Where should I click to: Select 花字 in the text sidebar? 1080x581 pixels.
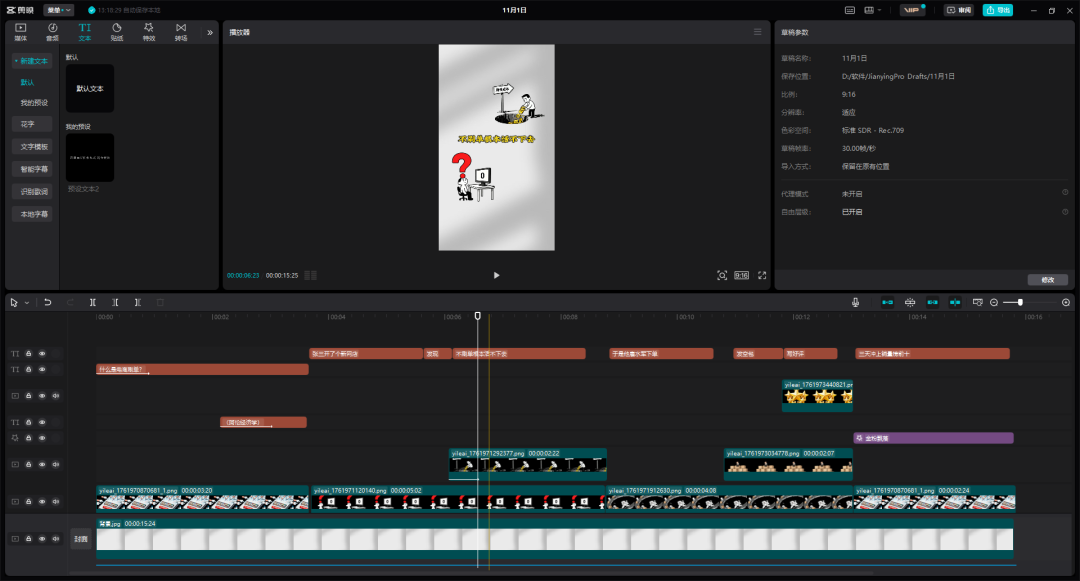pos(28,124)
